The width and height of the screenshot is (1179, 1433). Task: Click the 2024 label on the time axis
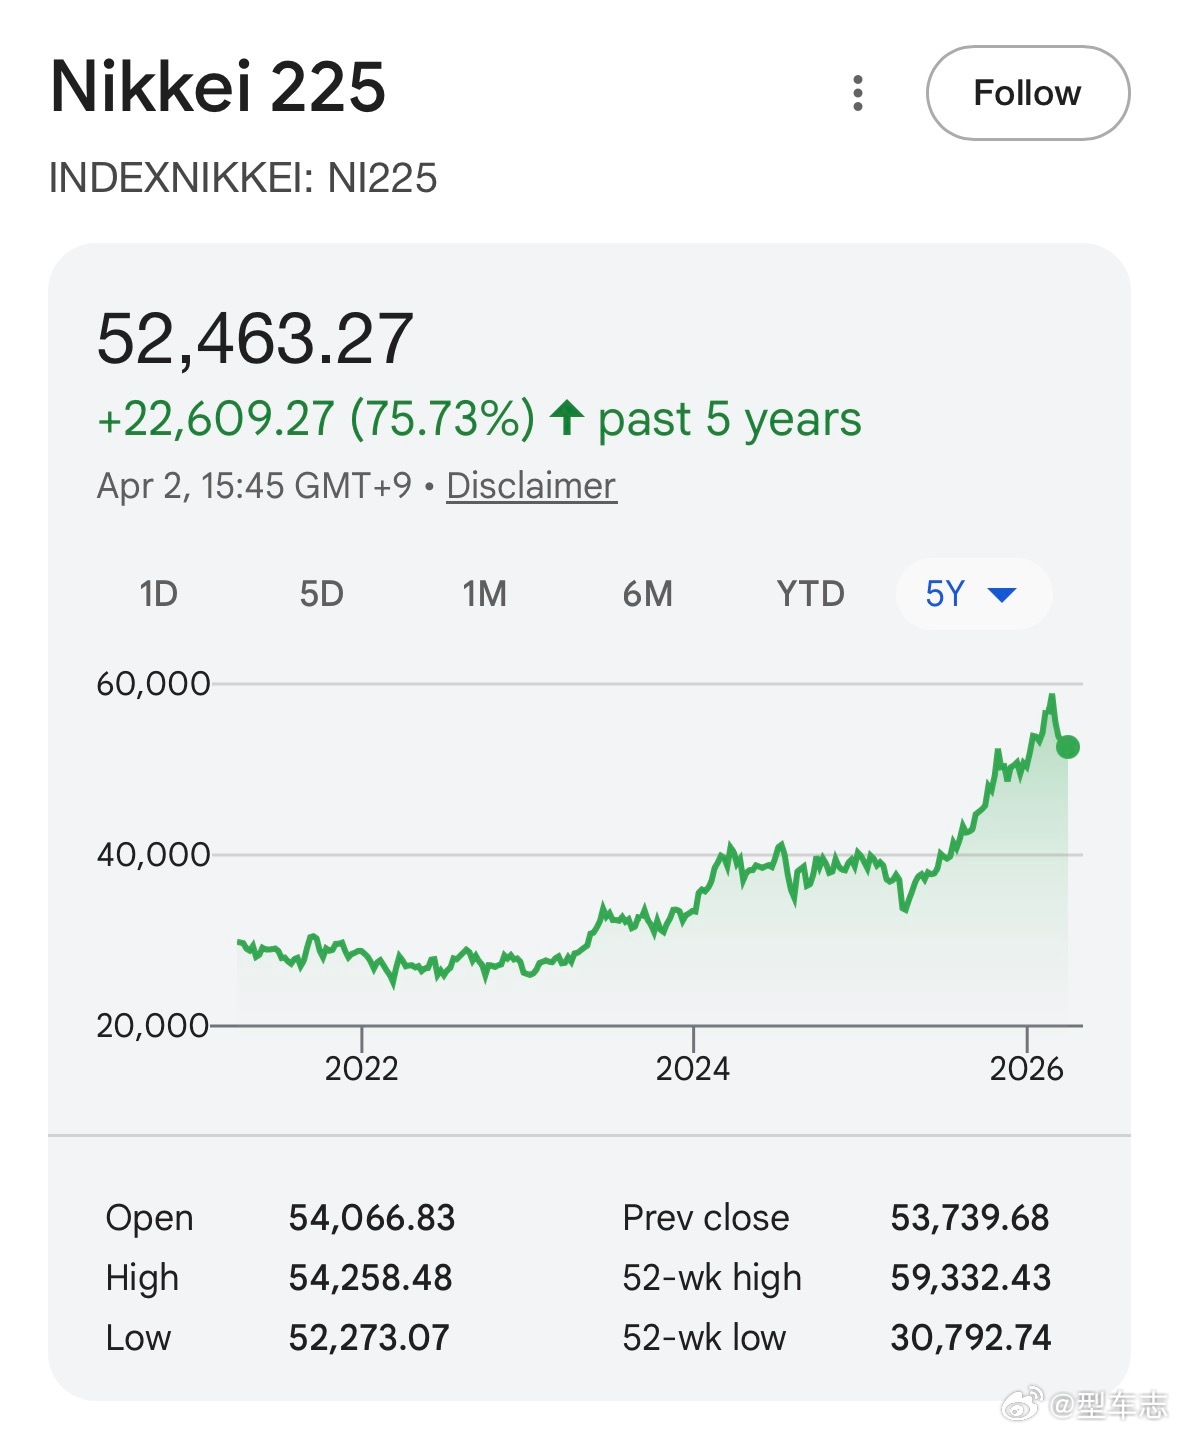[x=692, y=1068]
